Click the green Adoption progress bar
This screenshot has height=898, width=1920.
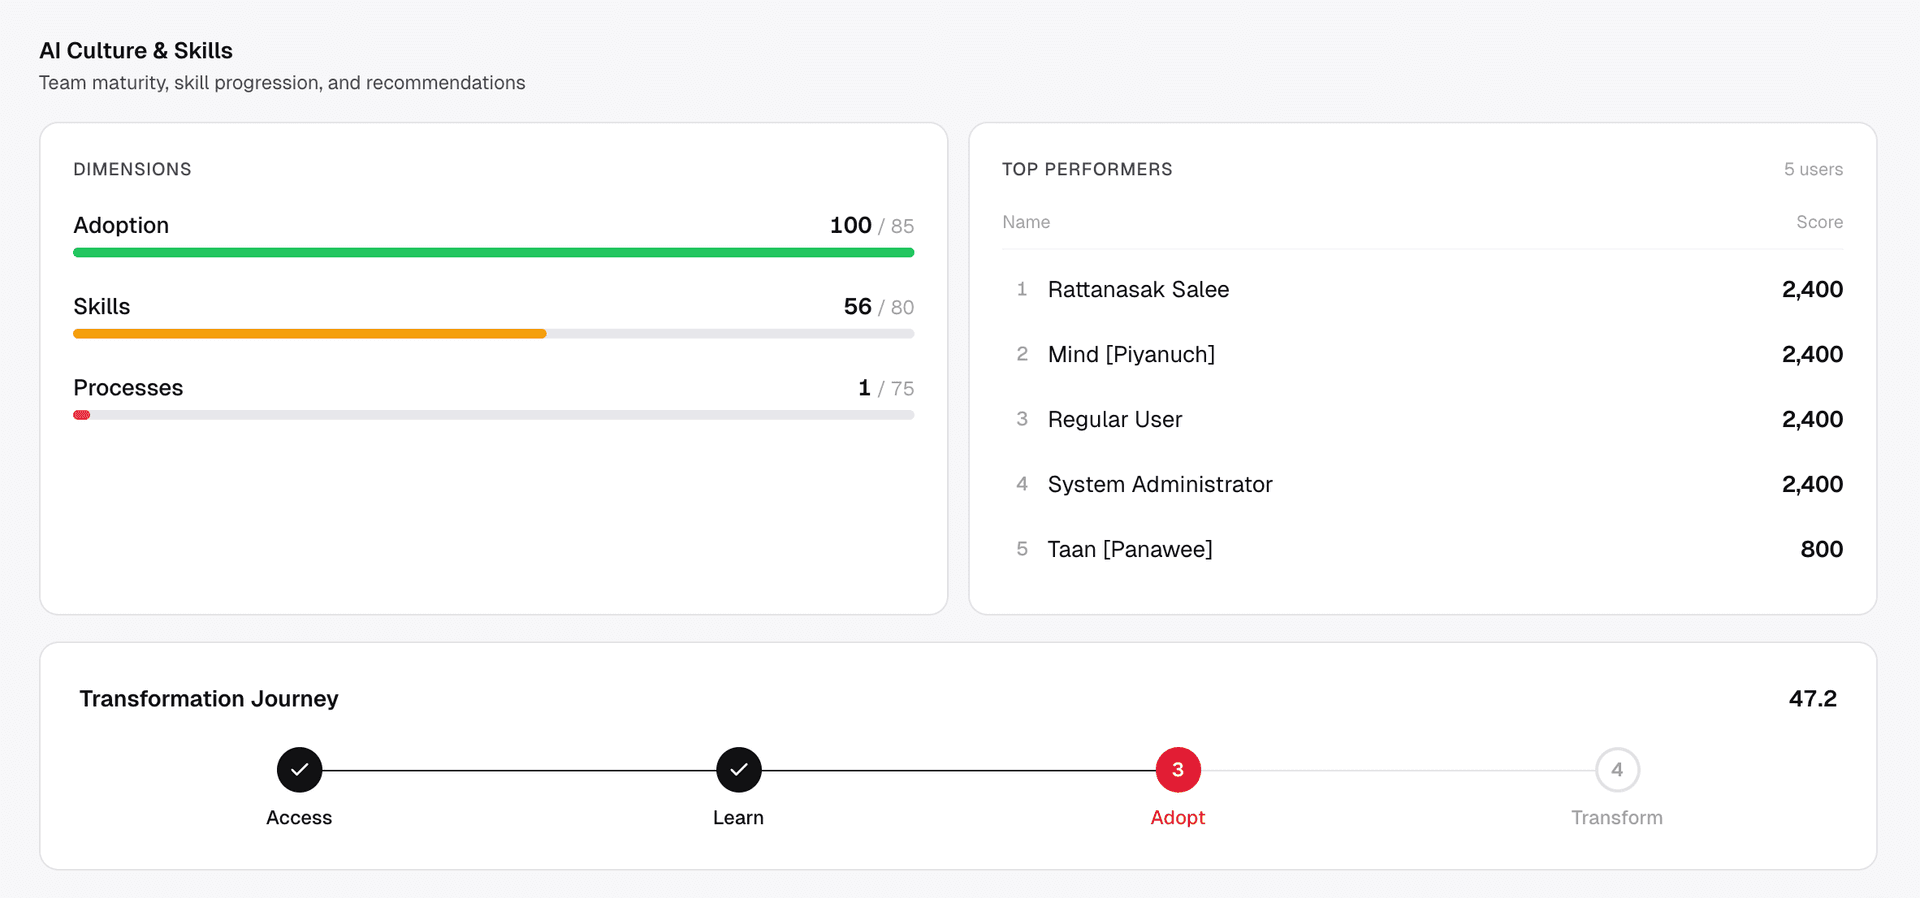(x=493, y=253)
